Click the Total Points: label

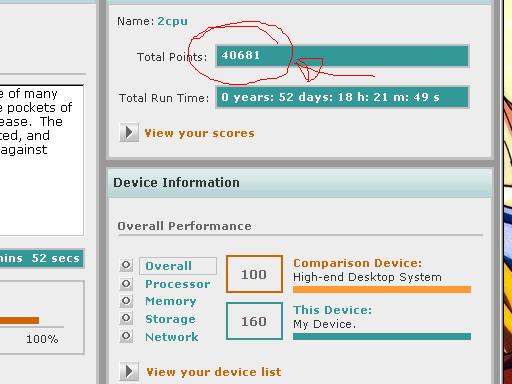pyautogui.click(x=172, y=57)
